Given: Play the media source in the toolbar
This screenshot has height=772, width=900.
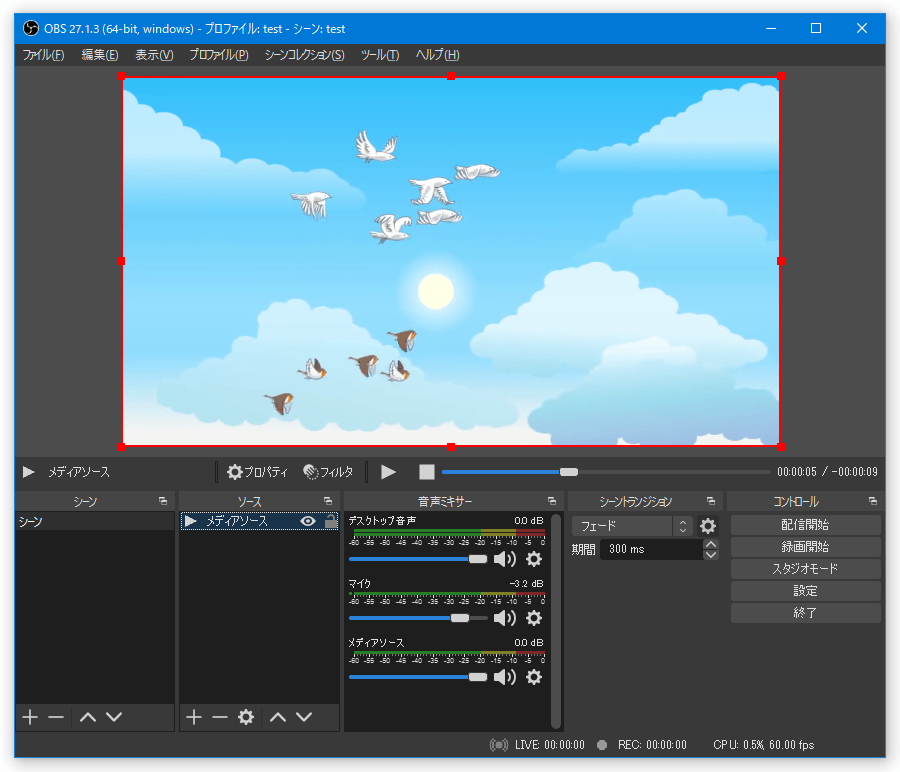Looking at the screenshot, I should coord(389,472).
